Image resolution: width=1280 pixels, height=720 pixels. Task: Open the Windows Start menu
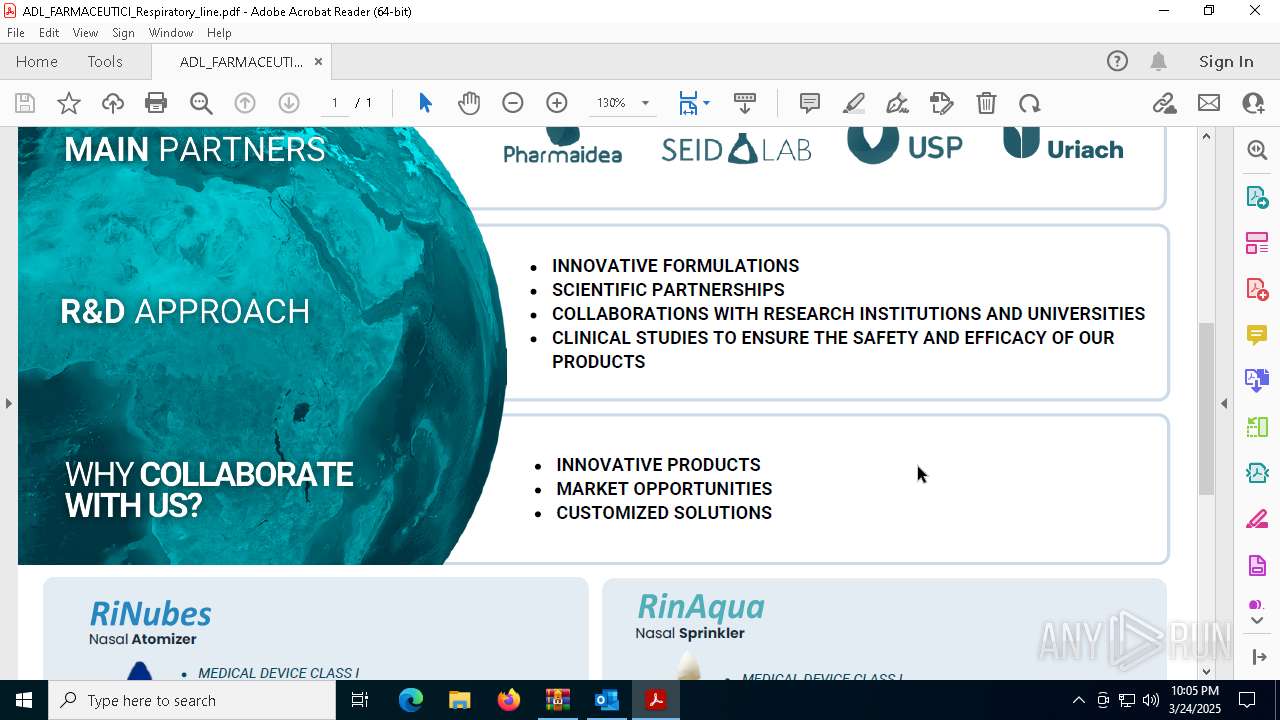click(24, 700)
